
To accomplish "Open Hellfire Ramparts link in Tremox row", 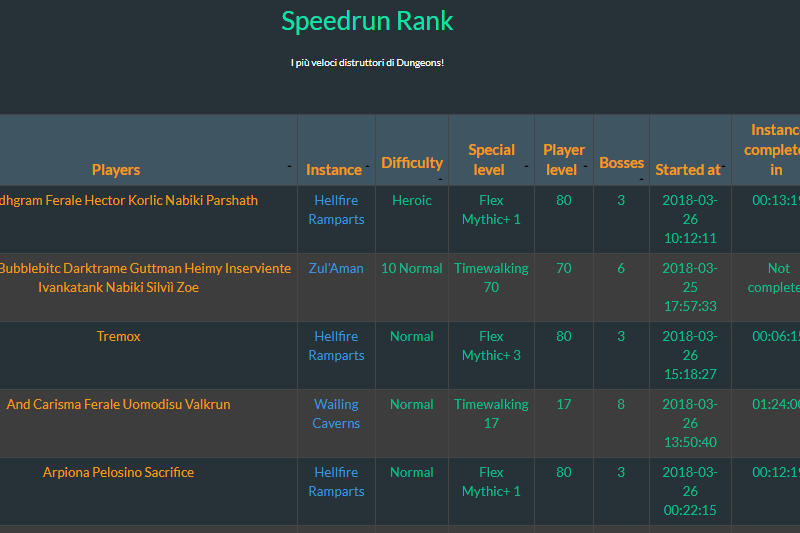I will [336, 346].
